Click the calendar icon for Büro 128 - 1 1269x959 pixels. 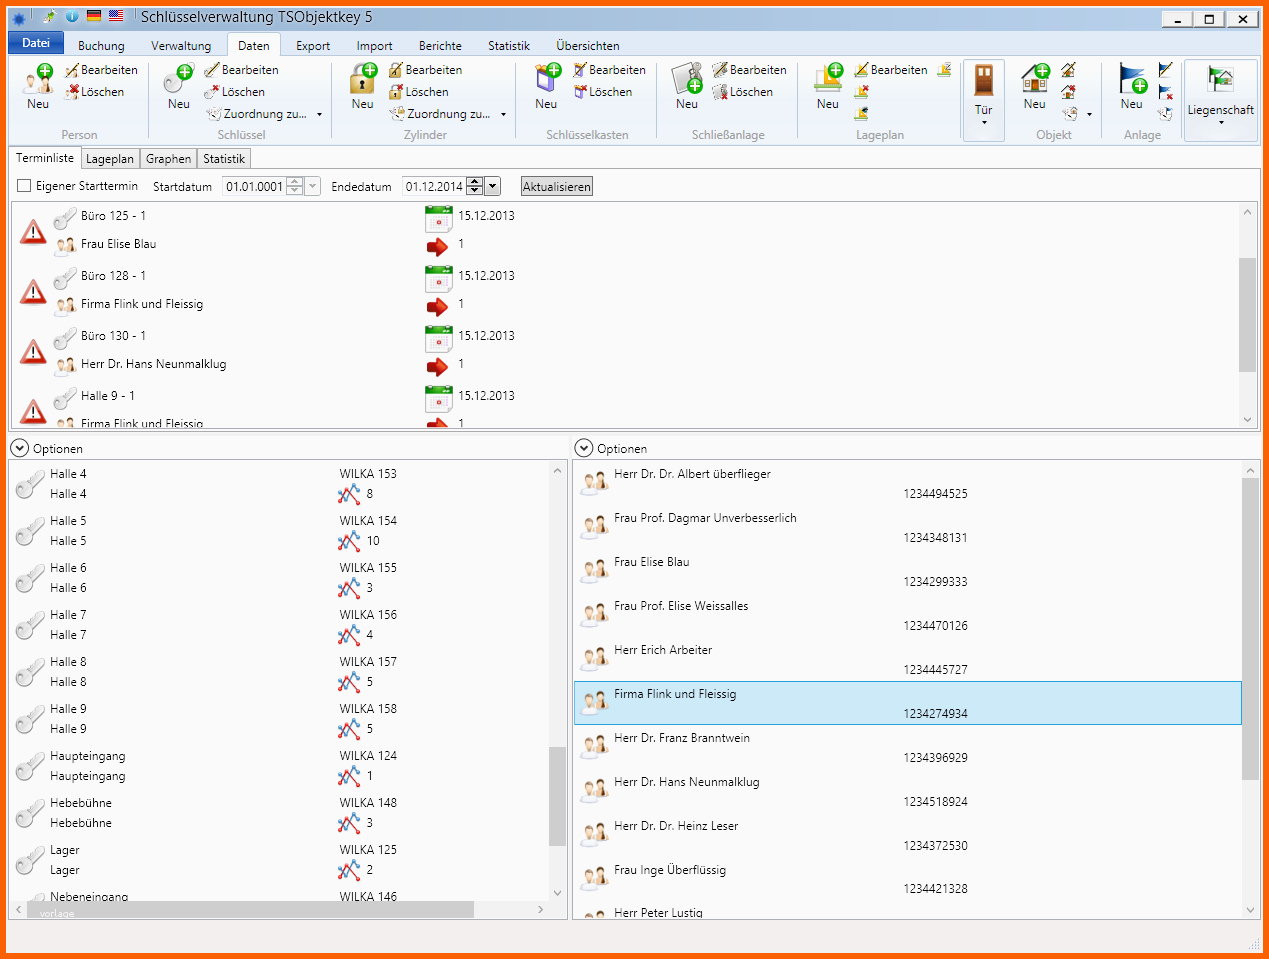pyautogui.click(x=439, y=278)
